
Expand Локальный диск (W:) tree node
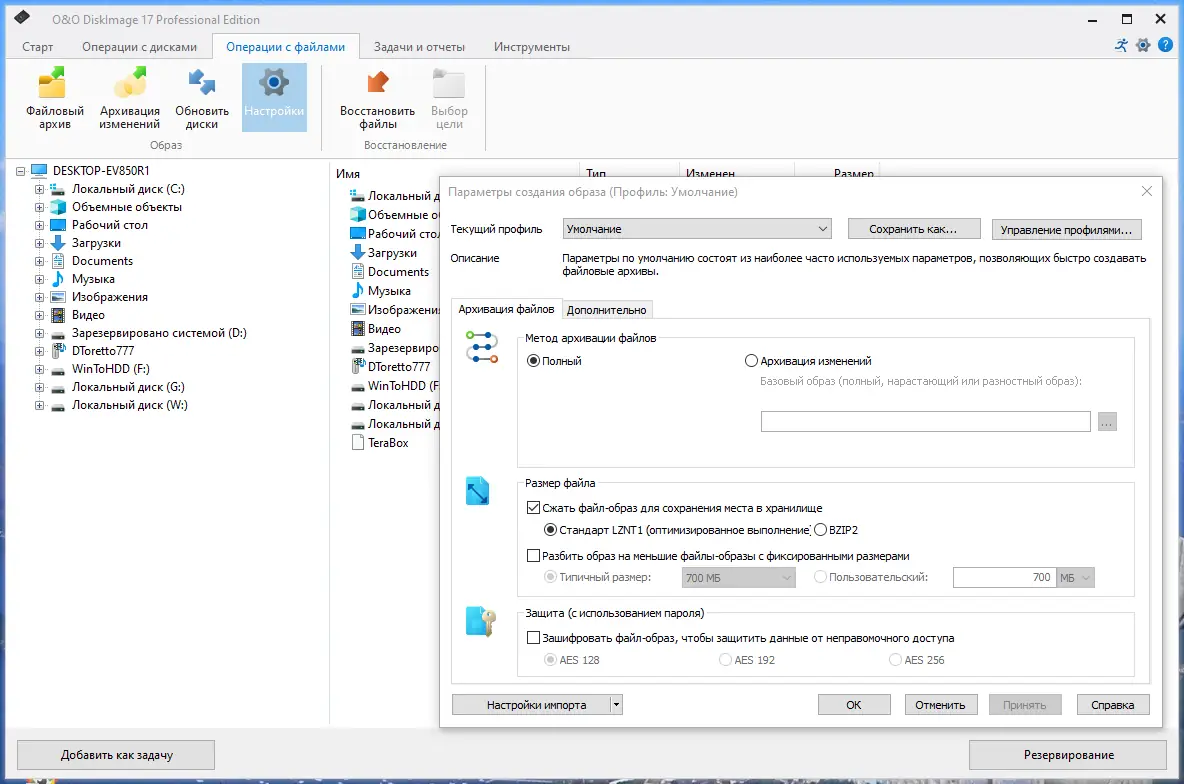coord(39,406)
